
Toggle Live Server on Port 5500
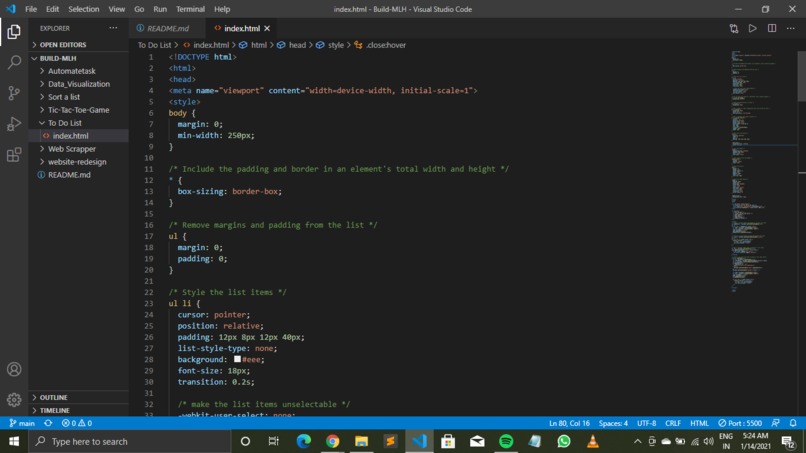[x=740, y=423]
